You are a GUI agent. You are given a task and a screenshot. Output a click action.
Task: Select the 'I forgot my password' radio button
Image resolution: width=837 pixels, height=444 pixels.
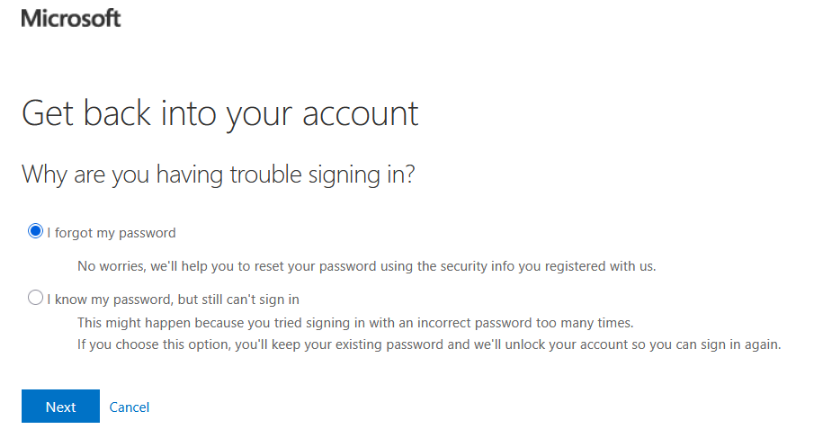click(x=36, y=232)
